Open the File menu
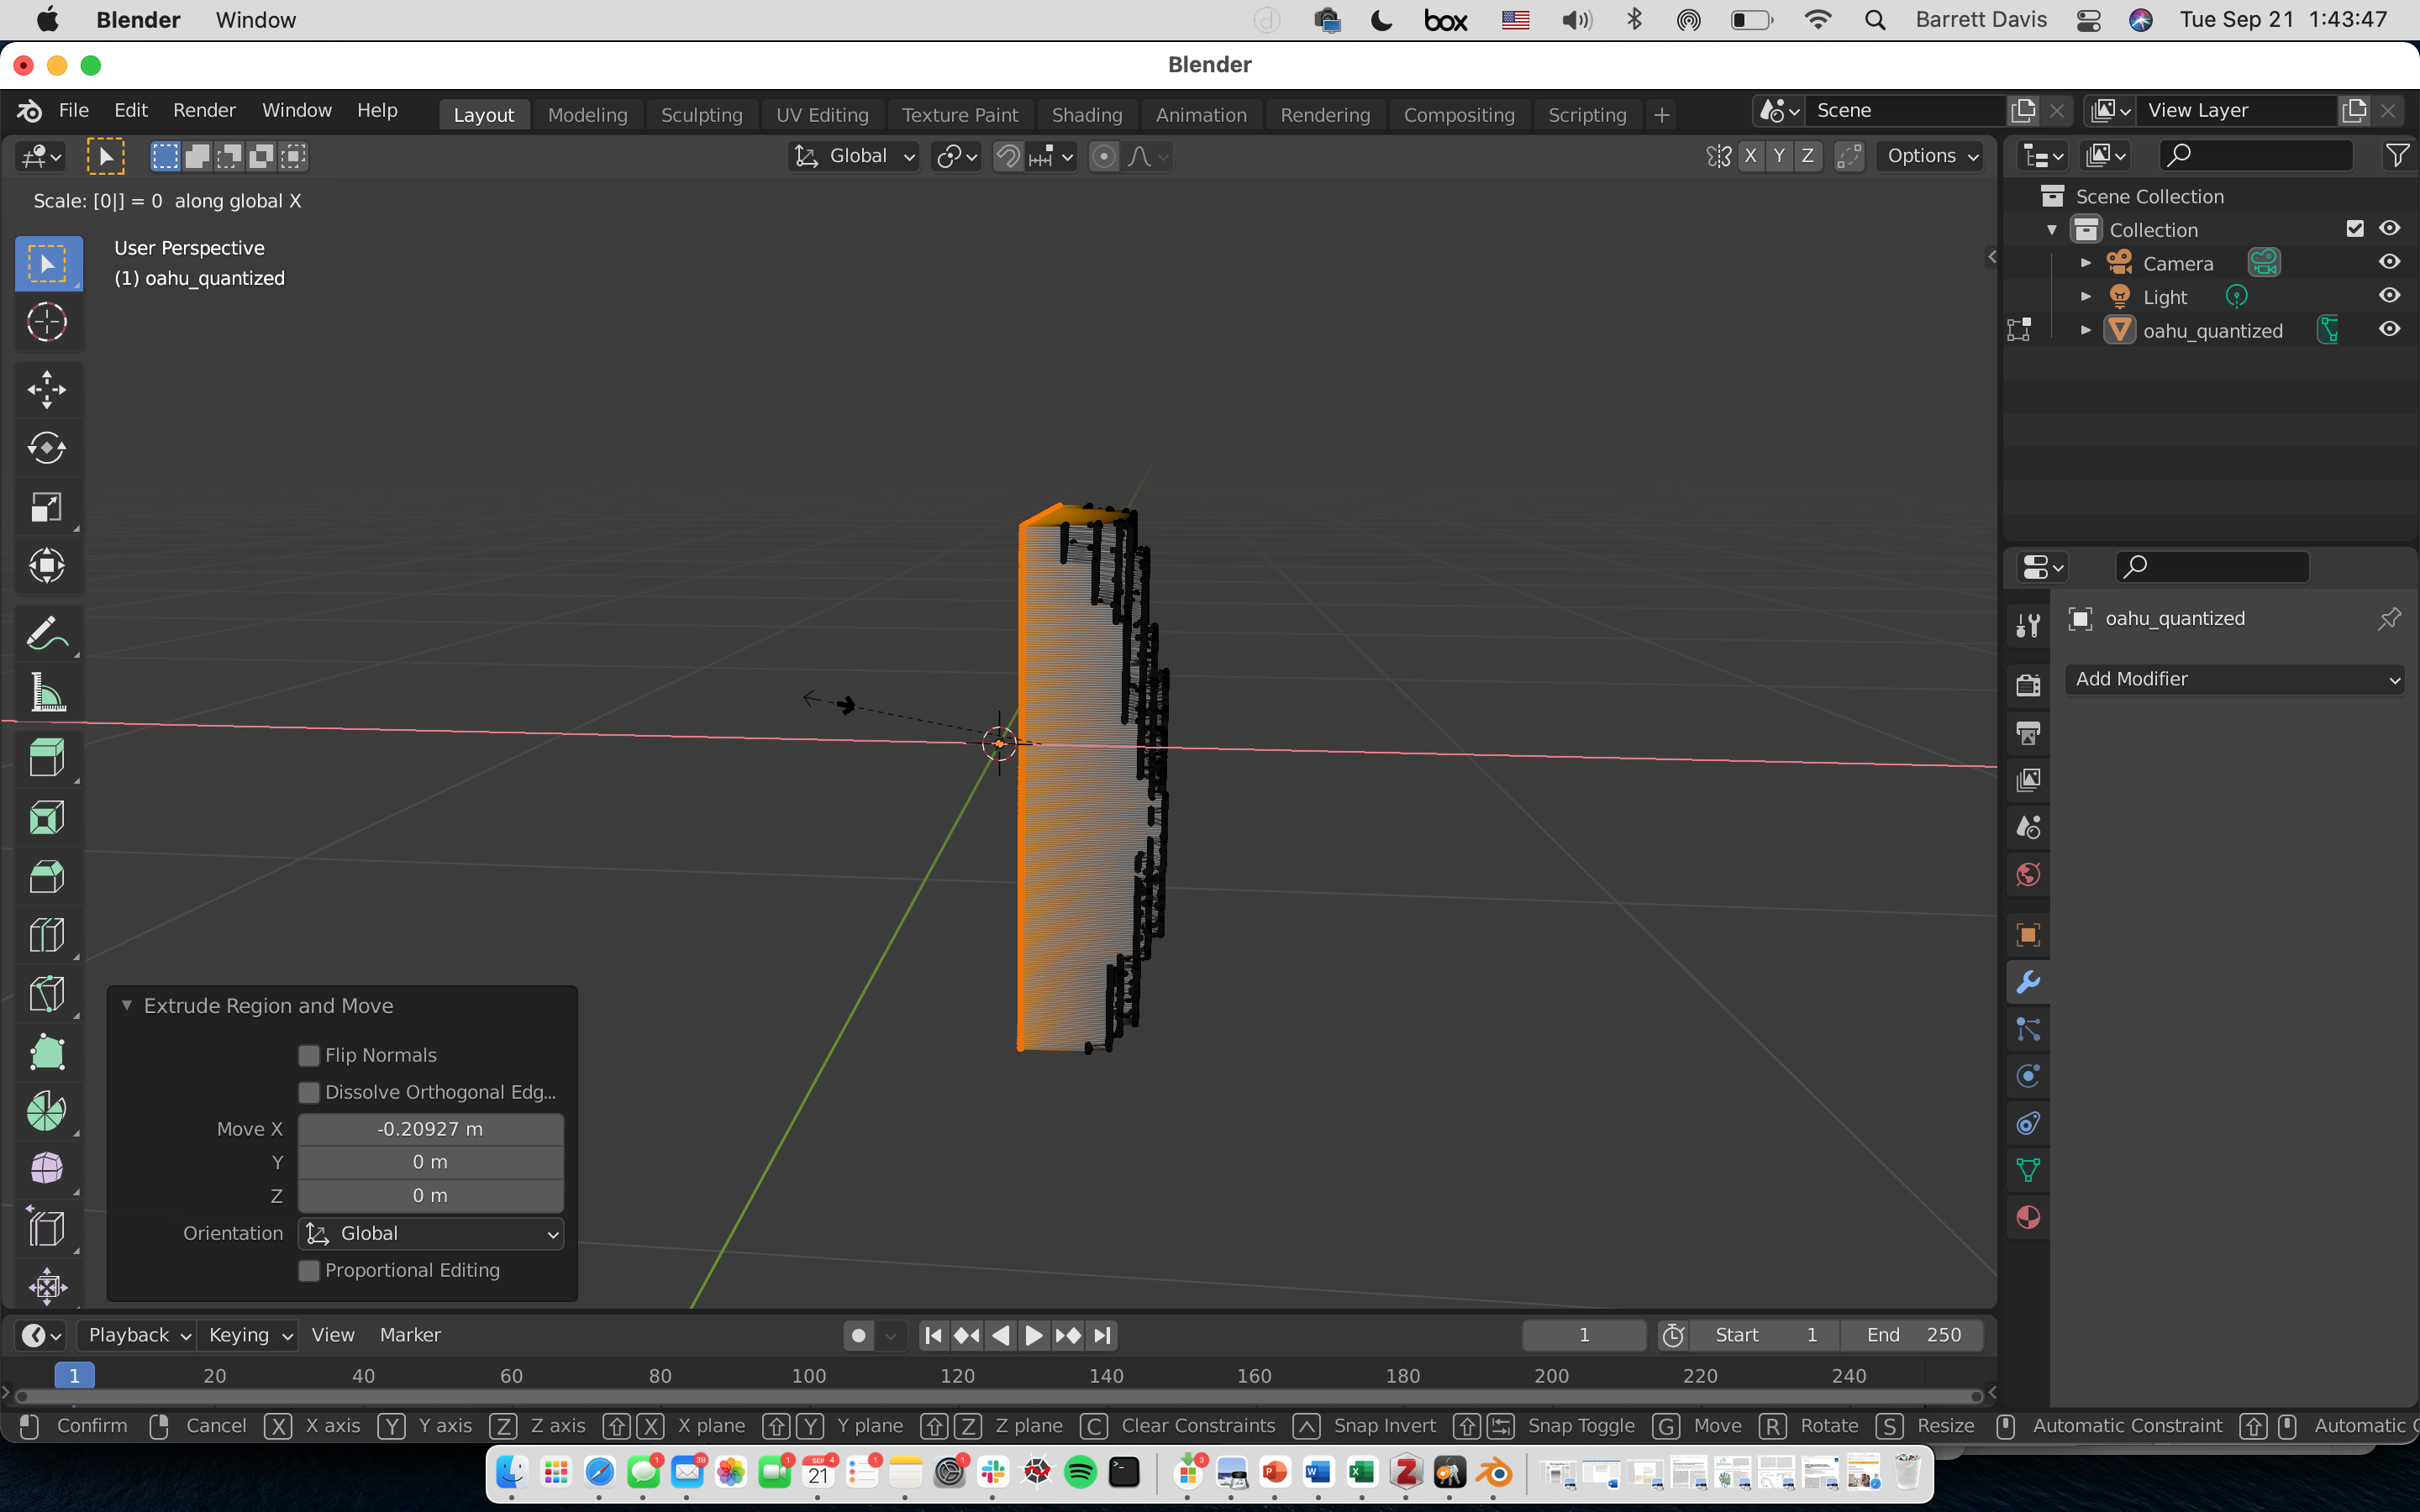Viewport: 2420px width, 1512px height. pos(74,110)
